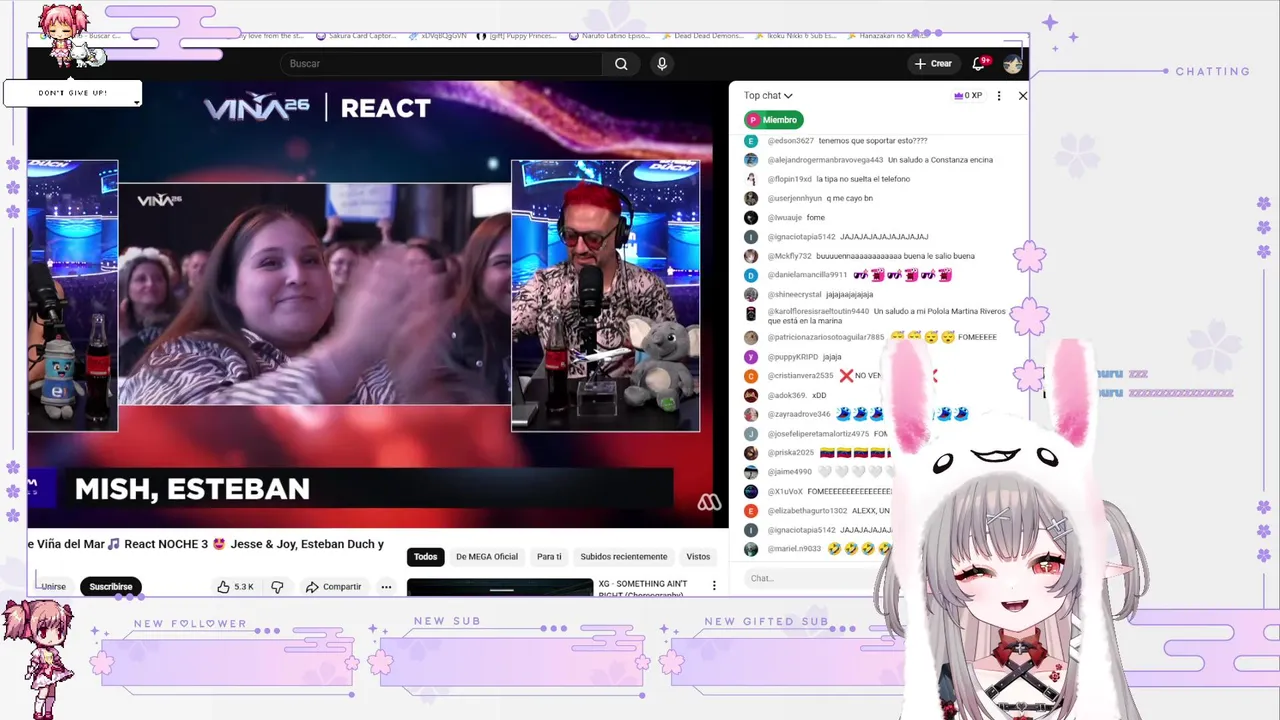Switch to the Puppy Princes browser tab
This screenshot has width=1280, height=720.
coord(517,36)
